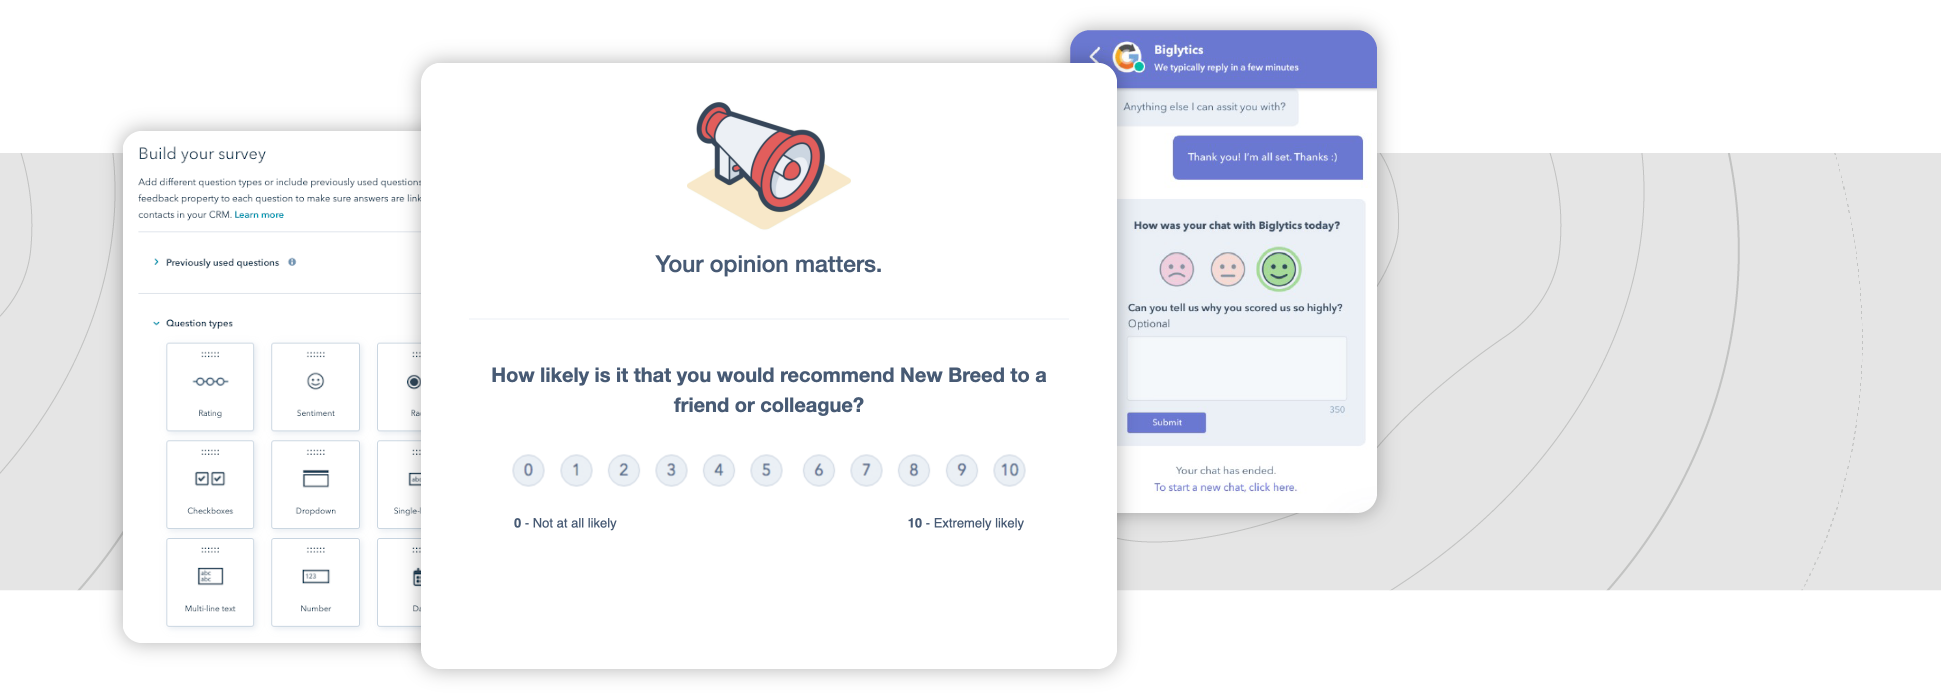The height and width of the screenshot is (699, 1941).
Task: Click the Submit button in chat survey
Action: 1166,422
